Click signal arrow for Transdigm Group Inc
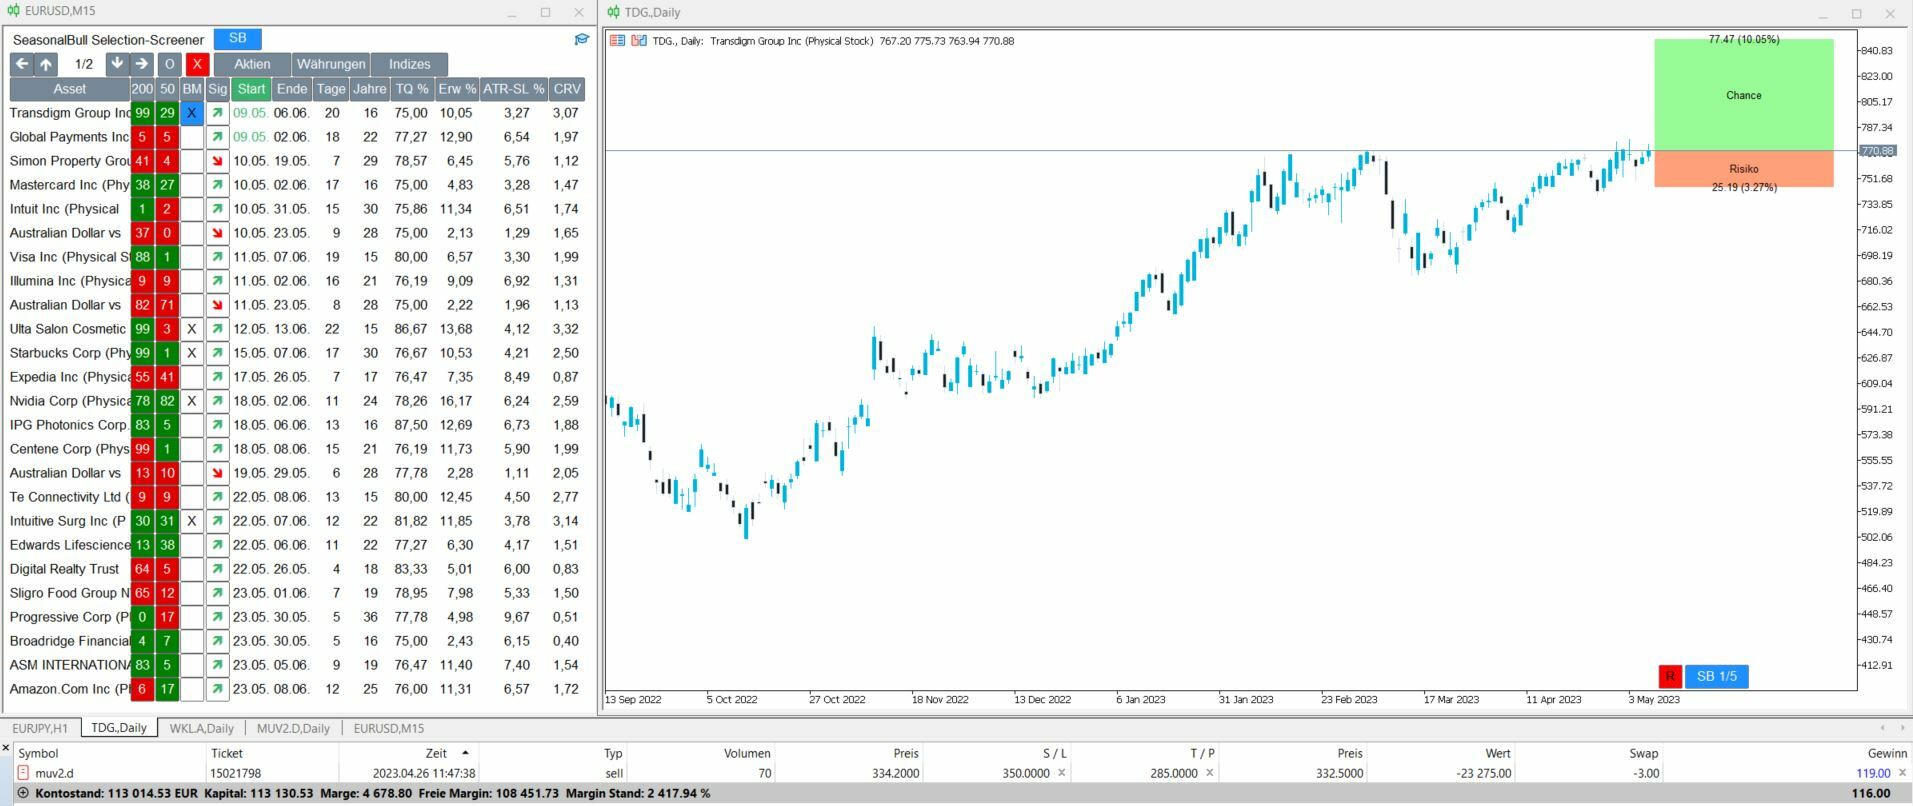This screenshot has width=1913, height=806. click(x=217, y=113)
